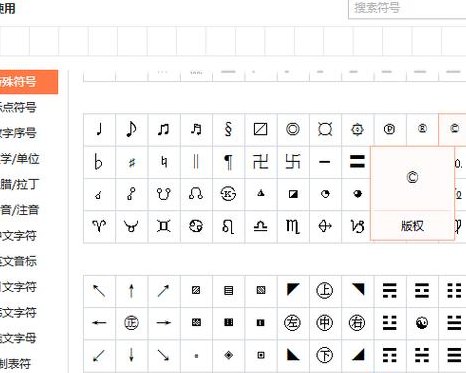Select the circled 左 character
This screenshot has width=466, height=373.
[x=292, y=323]
